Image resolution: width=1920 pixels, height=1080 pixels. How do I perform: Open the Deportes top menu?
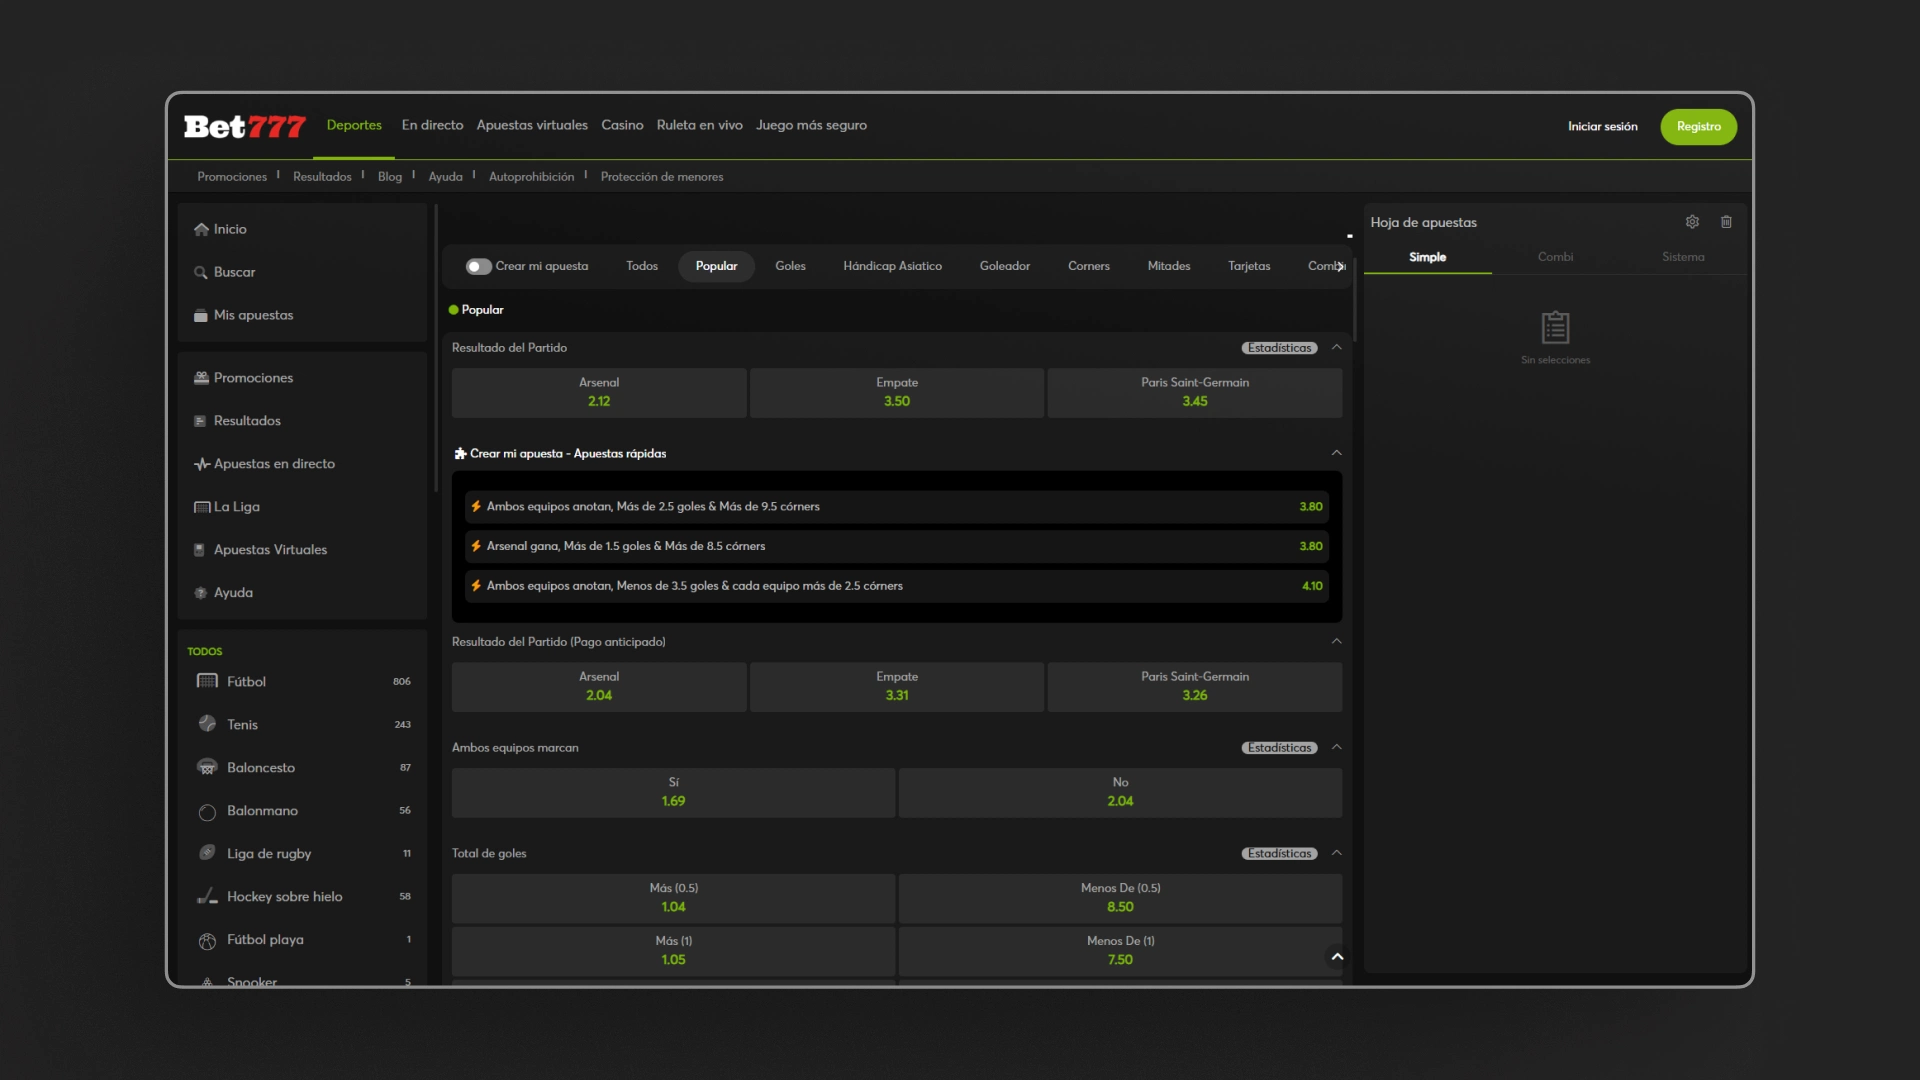(x=354, y=125)
